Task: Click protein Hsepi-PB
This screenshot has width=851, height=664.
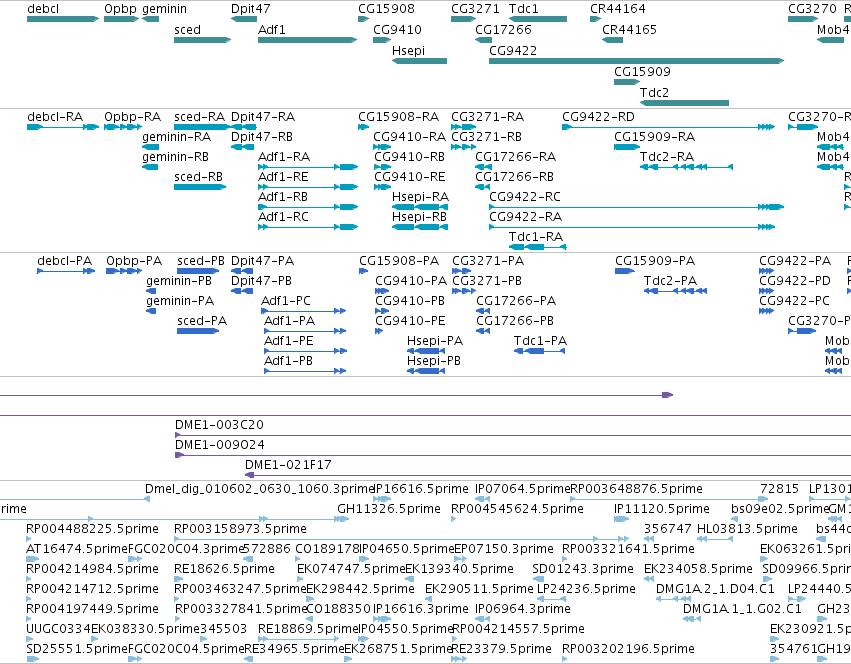Action: point(426,371)
